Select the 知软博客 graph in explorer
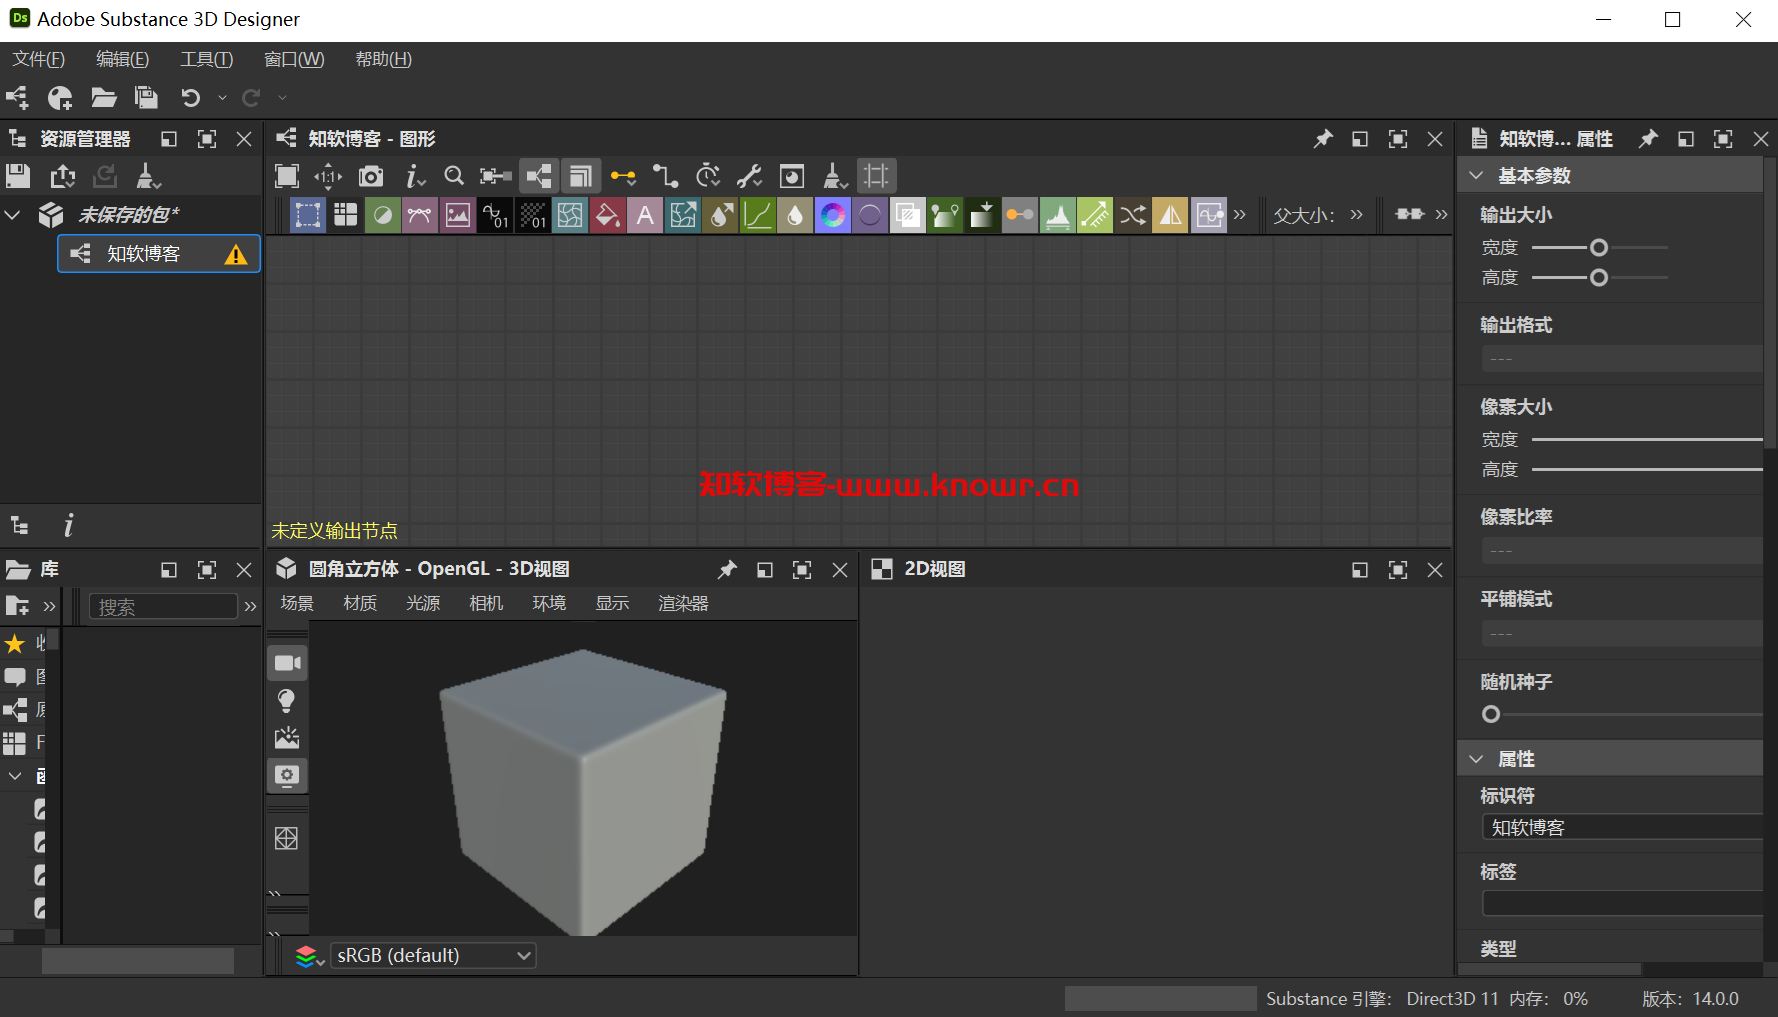Viewport: 1778px width, 1017px height. click(x=159, y=254)
